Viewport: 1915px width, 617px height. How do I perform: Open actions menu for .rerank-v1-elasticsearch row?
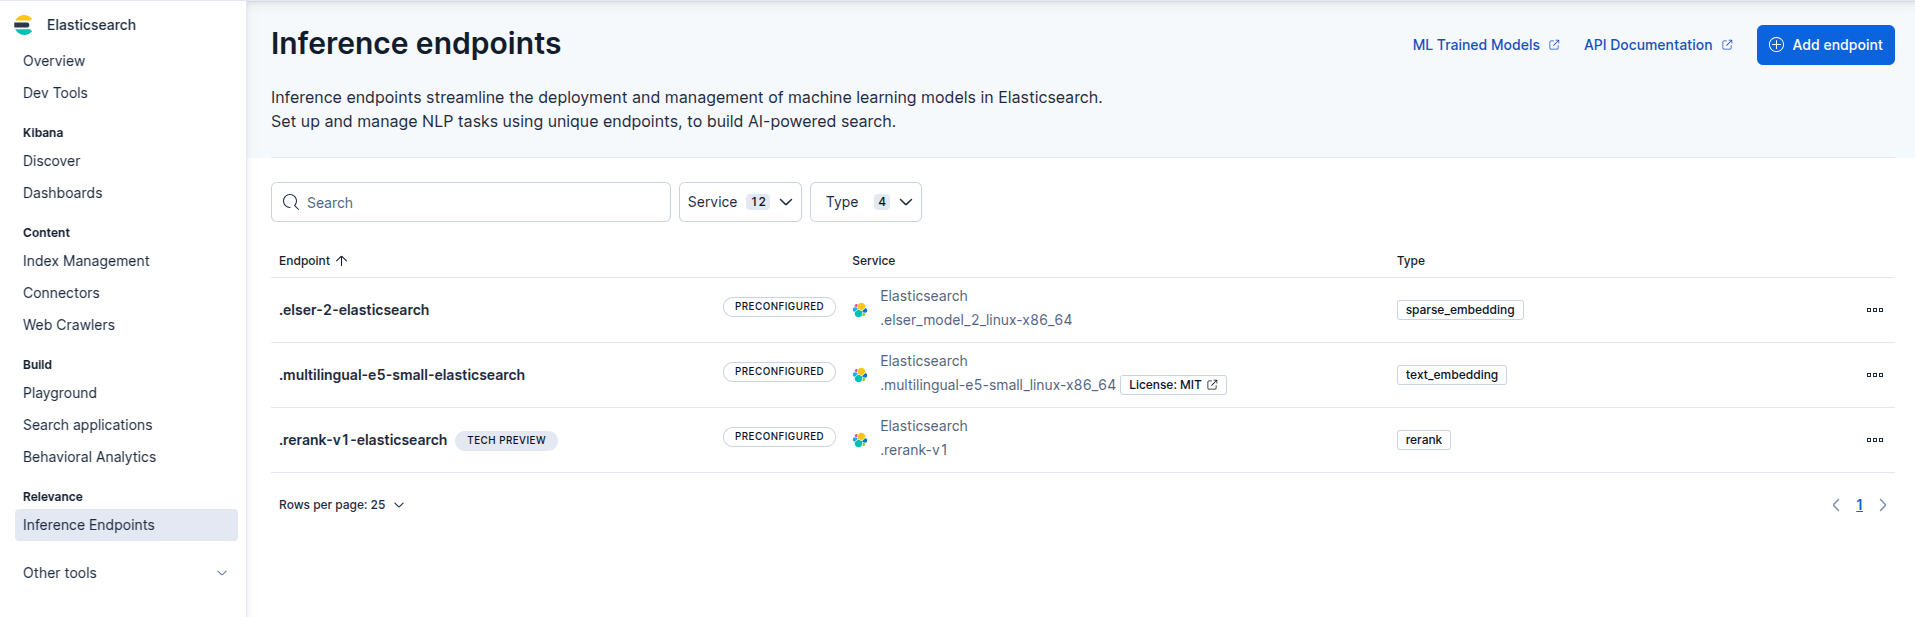pos(1874,440)
